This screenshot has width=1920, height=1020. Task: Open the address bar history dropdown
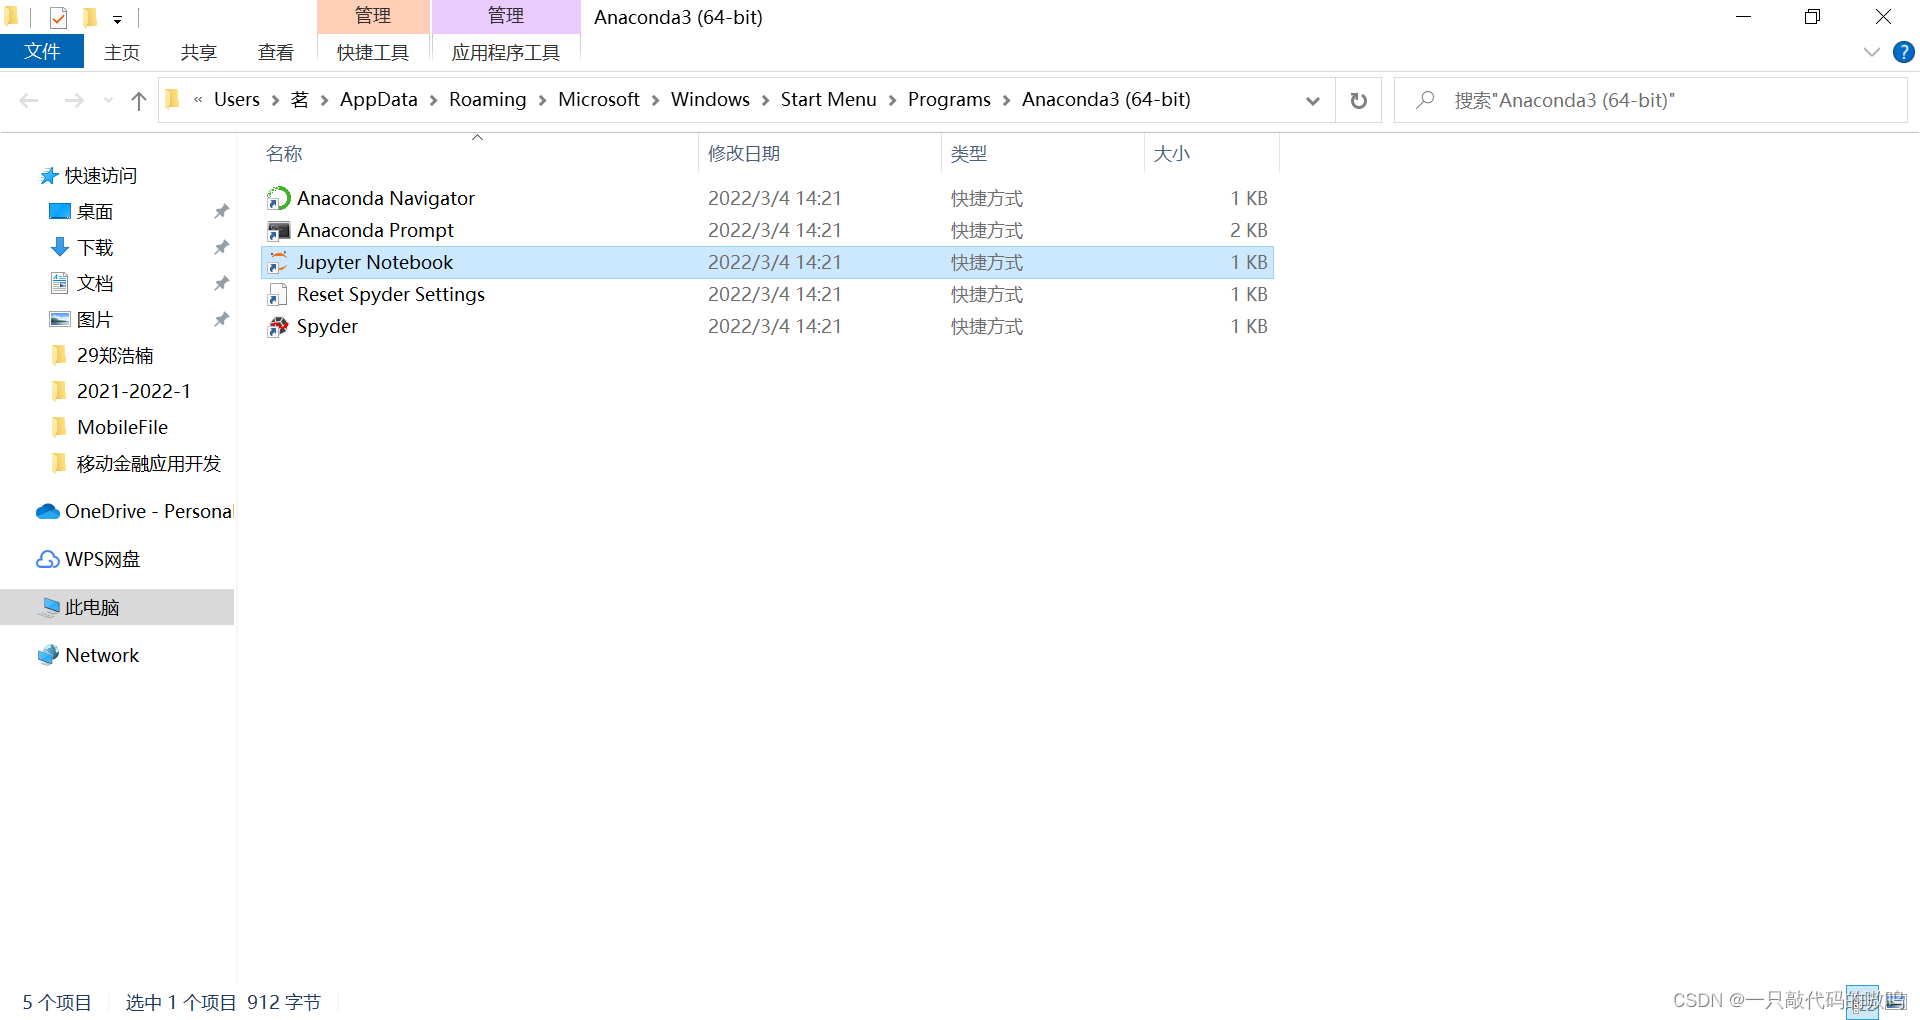(1313, 100)
